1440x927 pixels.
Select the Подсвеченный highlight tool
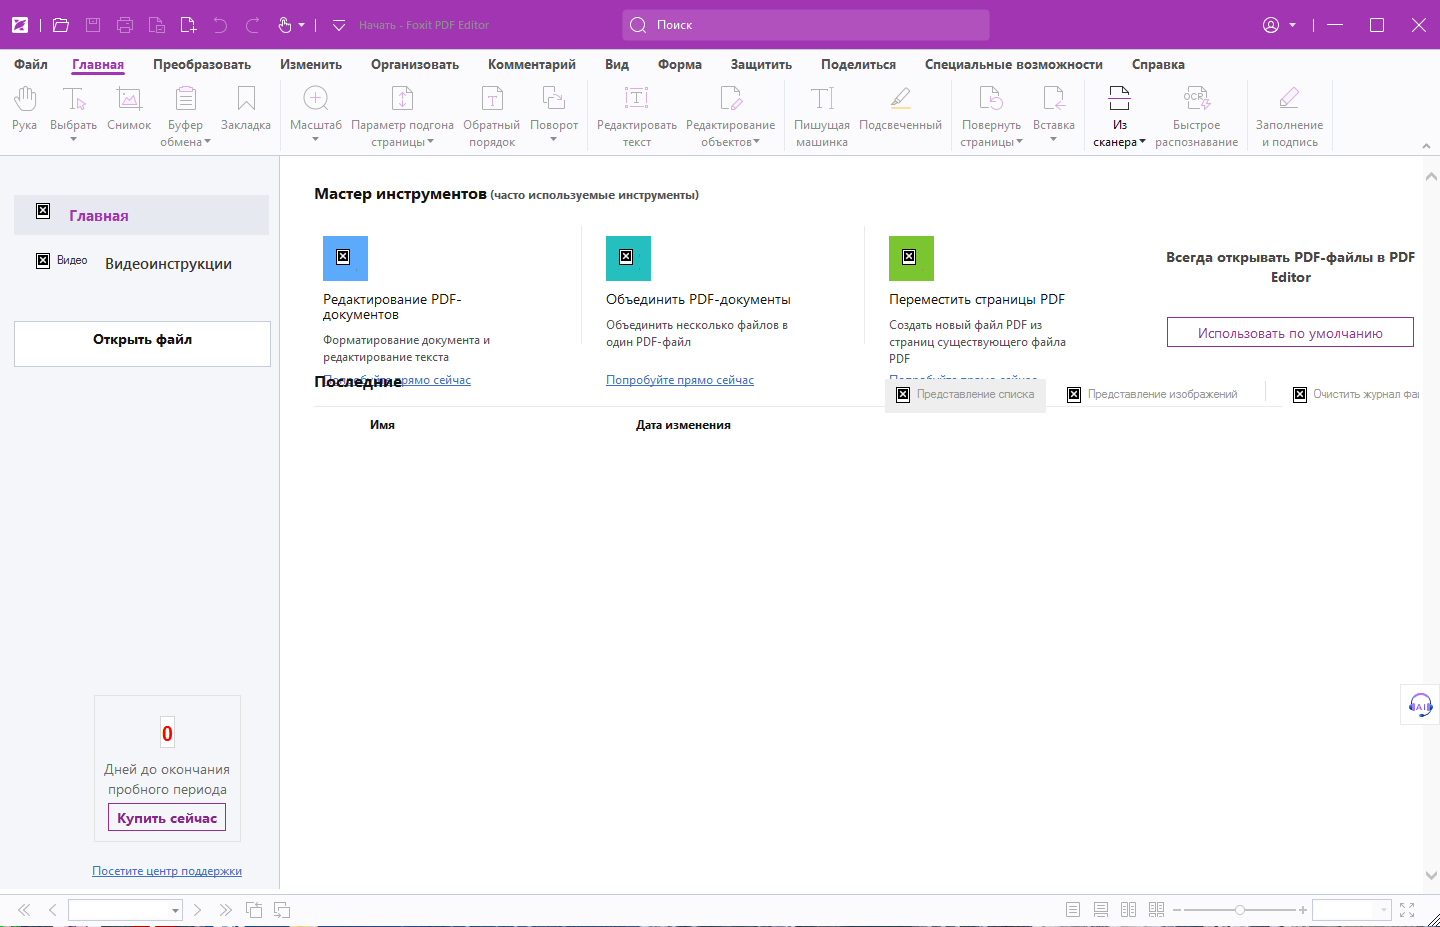pyautogui.click(x=901, y=109)
